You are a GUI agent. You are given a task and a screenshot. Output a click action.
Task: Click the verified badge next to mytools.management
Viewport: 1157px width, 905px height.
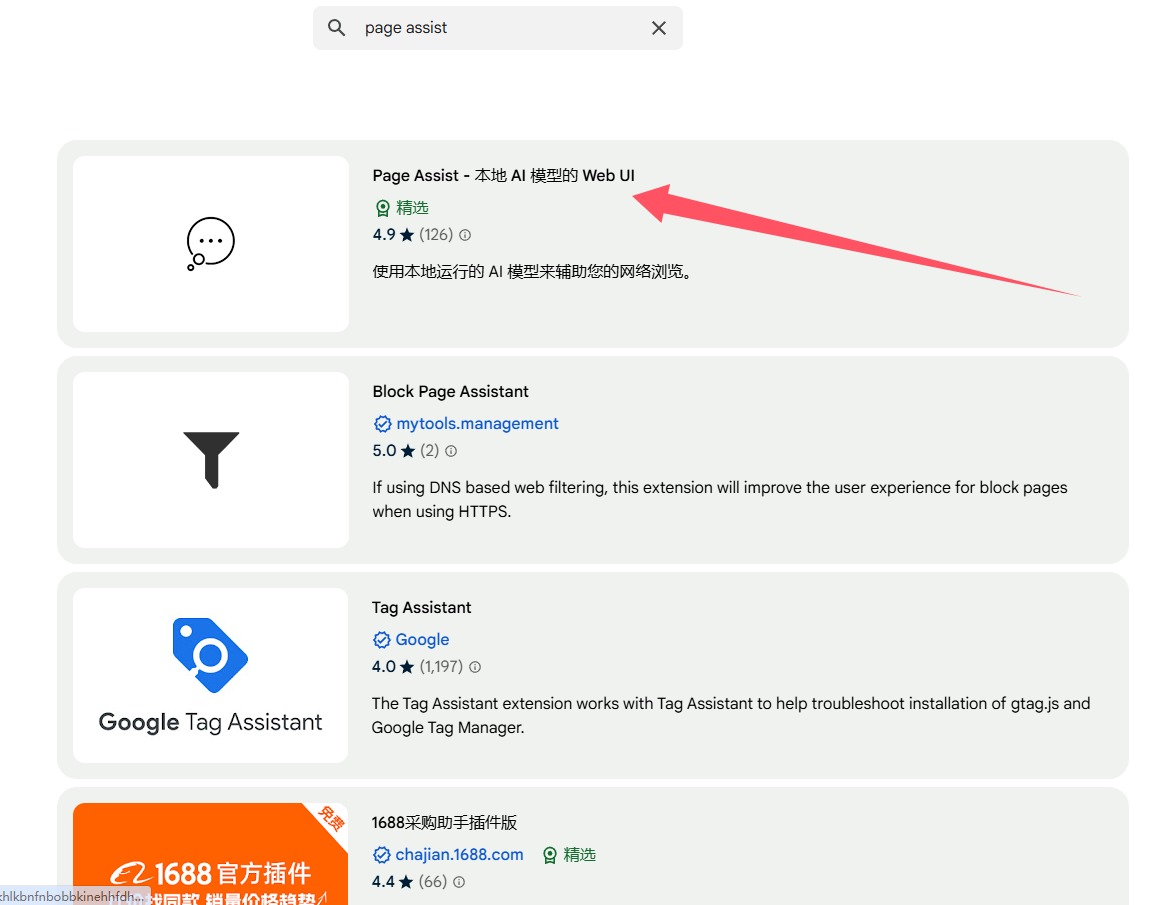coord(382,424)
